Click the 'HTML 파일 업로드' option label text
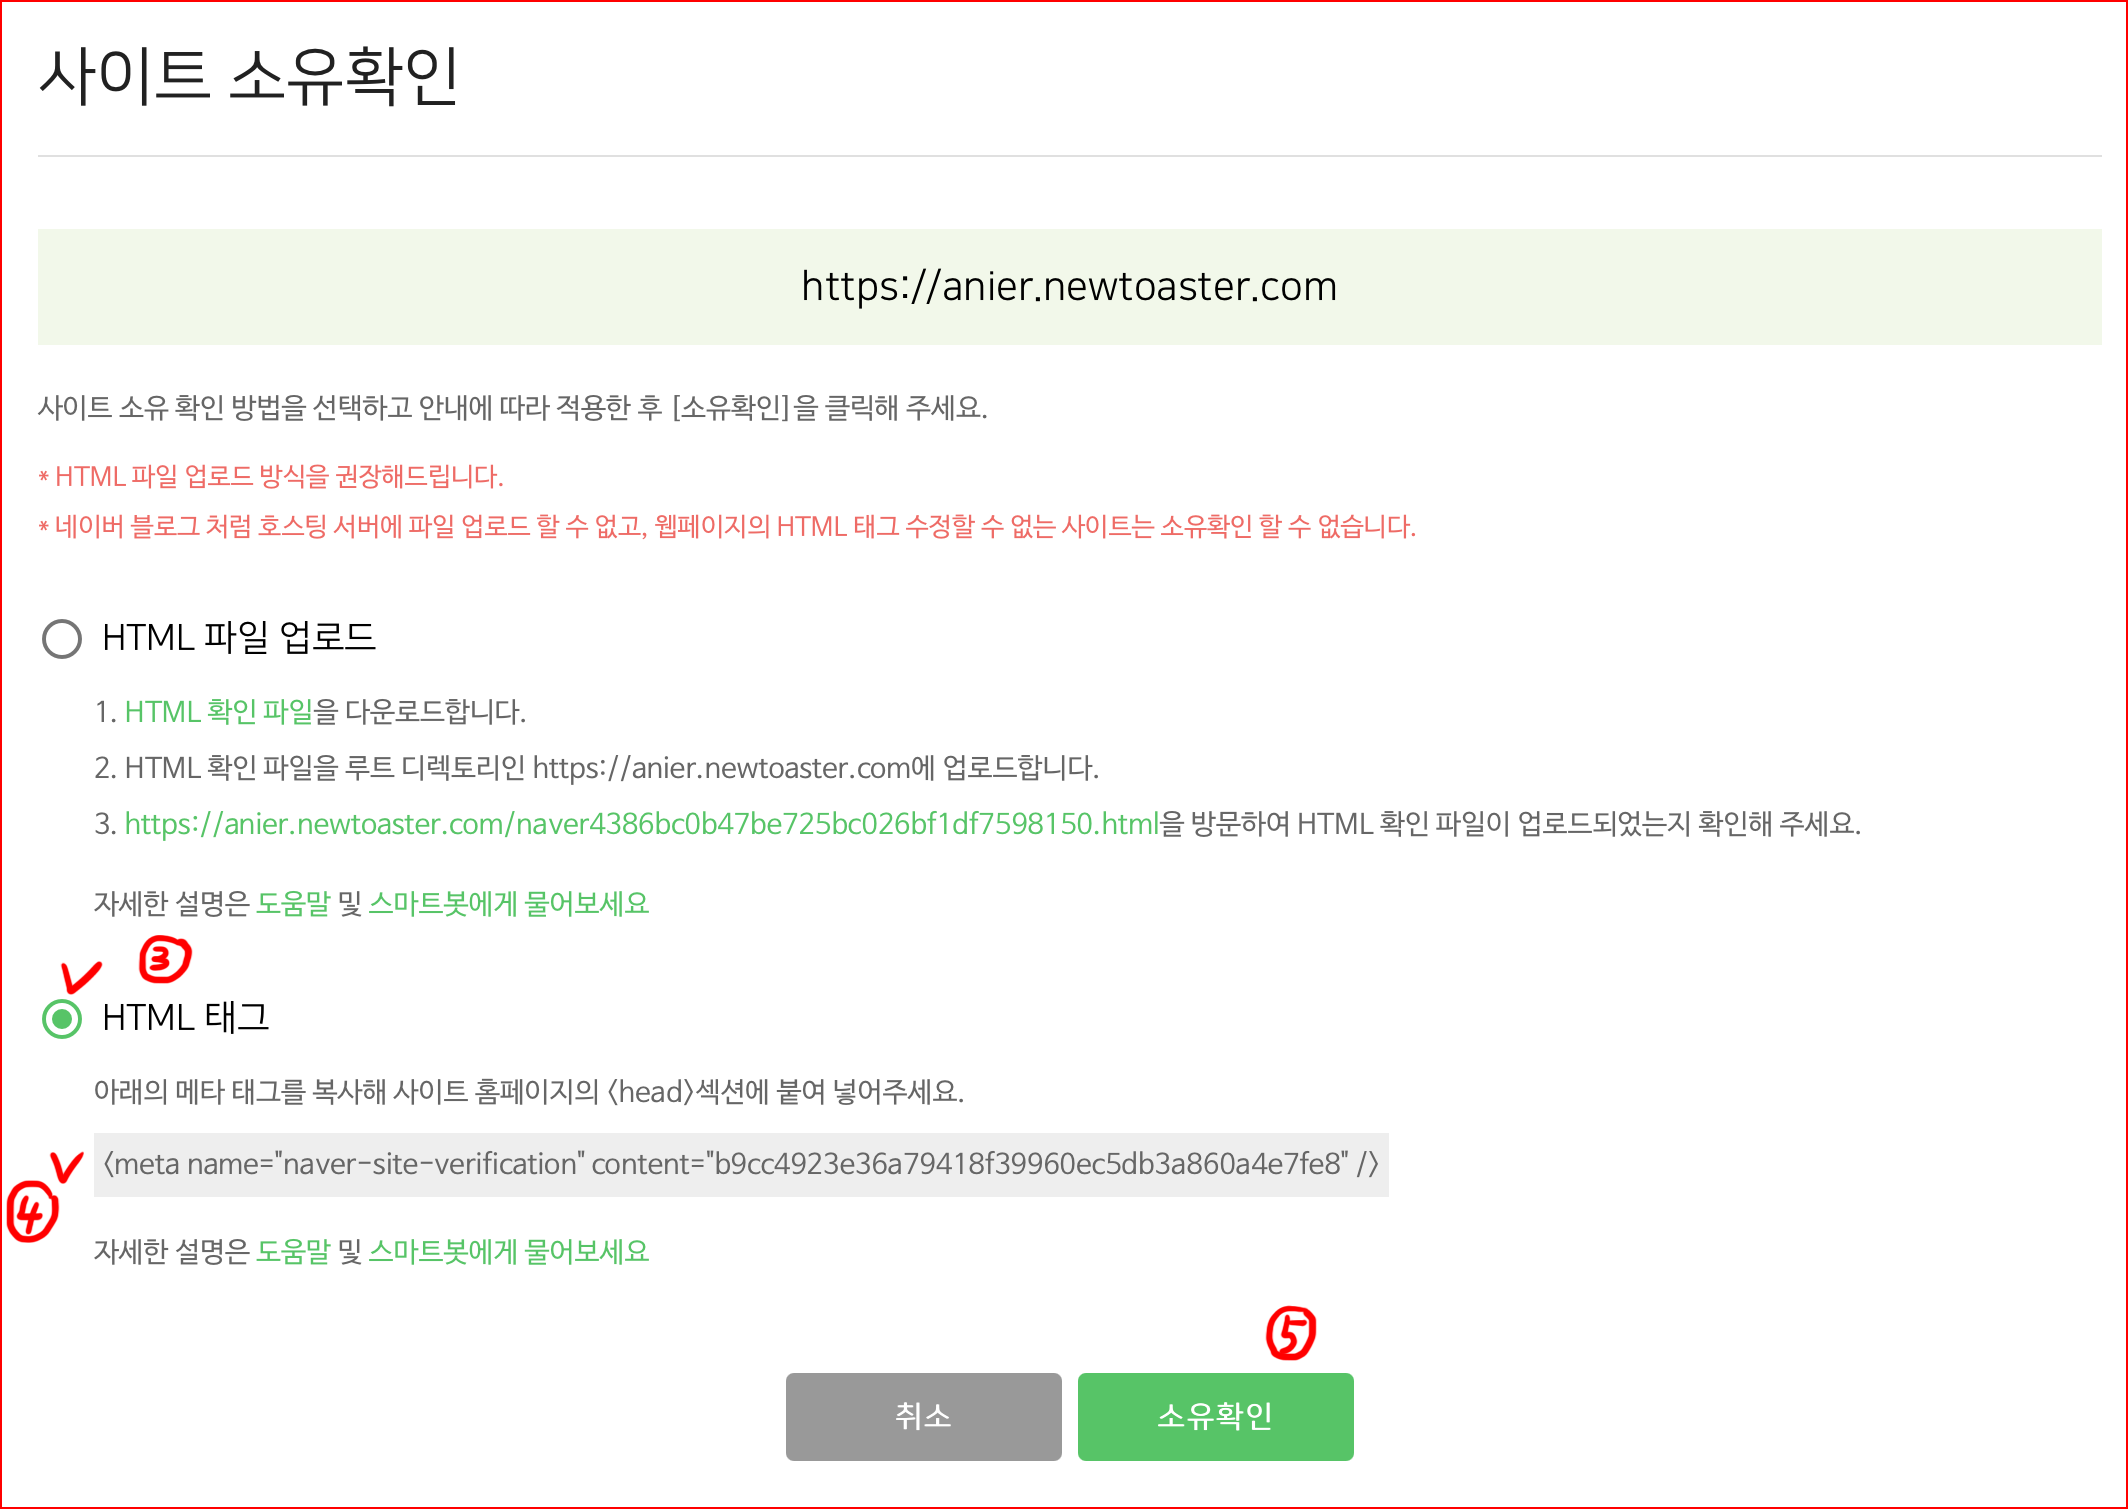This screenshot has height=1509, width=2128. pyautogui.click(x=239, y=638)
